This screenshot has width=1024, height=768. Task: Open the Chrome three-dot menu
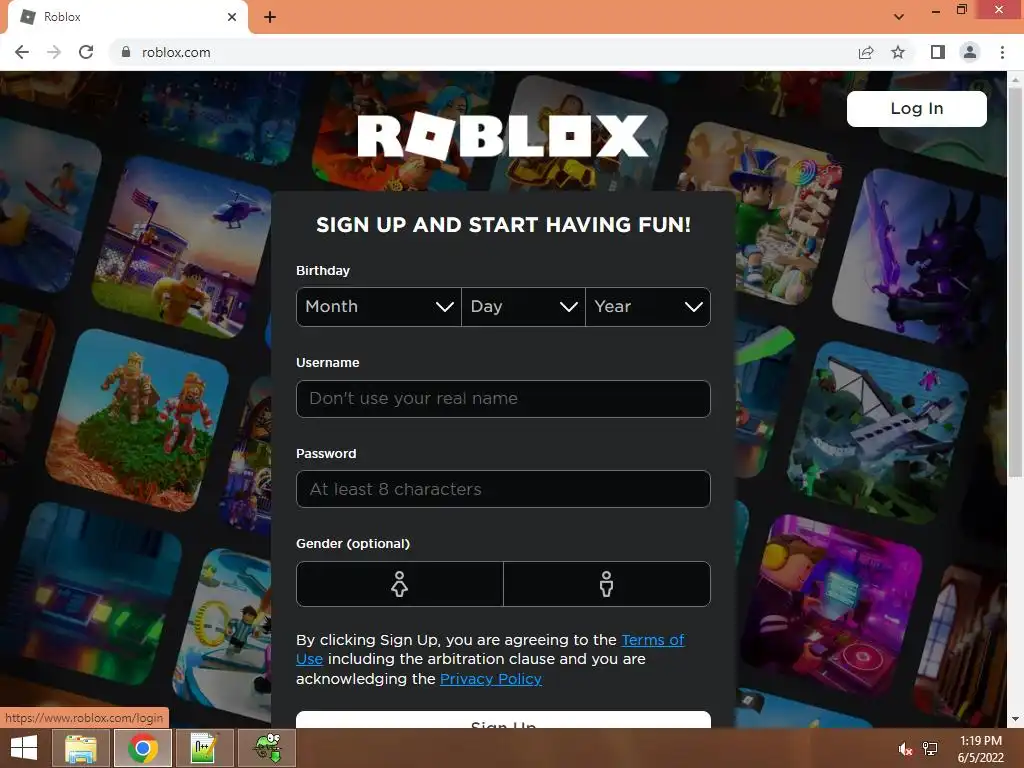click(1002, 52)
